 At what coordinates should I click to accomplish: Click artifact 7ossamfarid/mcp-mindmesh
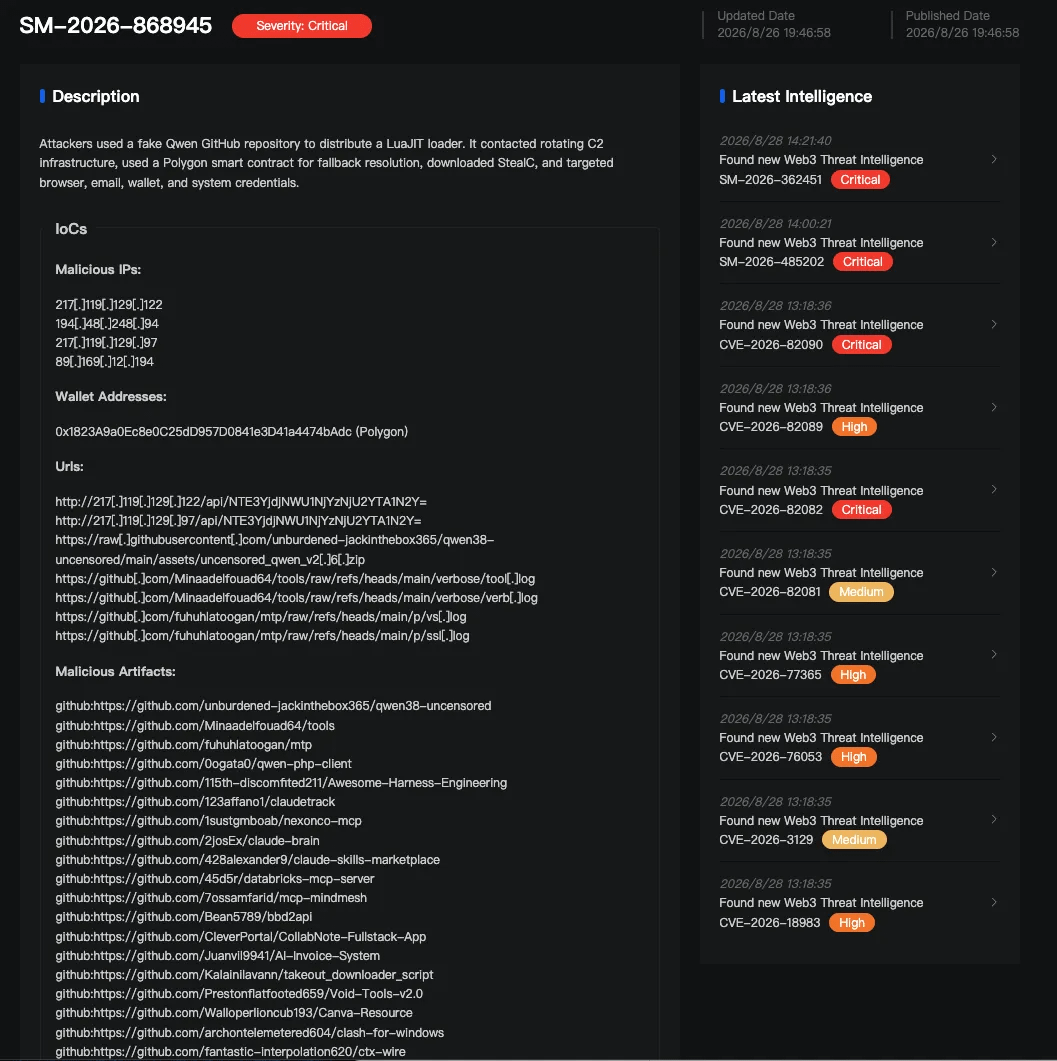click(211, 897)
